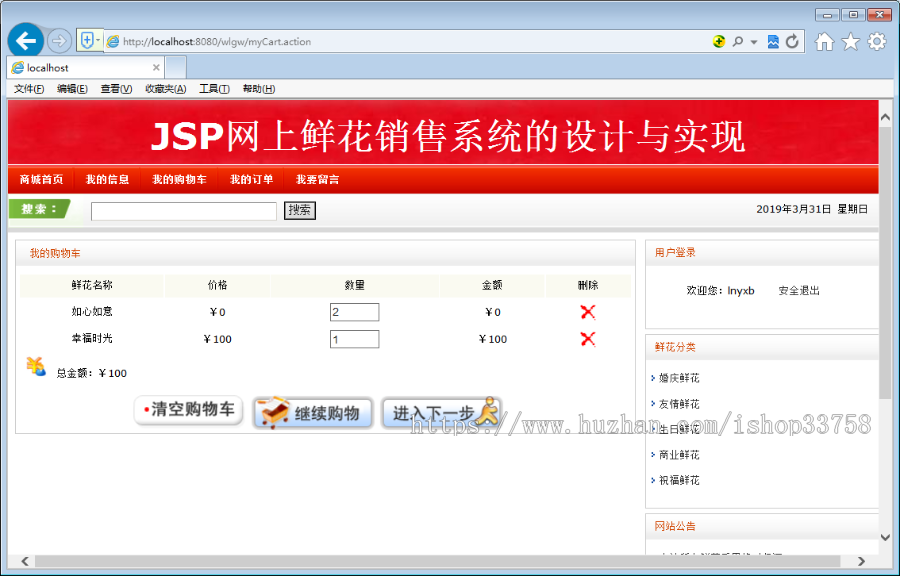Click the 清空购物车 clear cart button
This screenshot has height=576, width=900.
[188, 410]
